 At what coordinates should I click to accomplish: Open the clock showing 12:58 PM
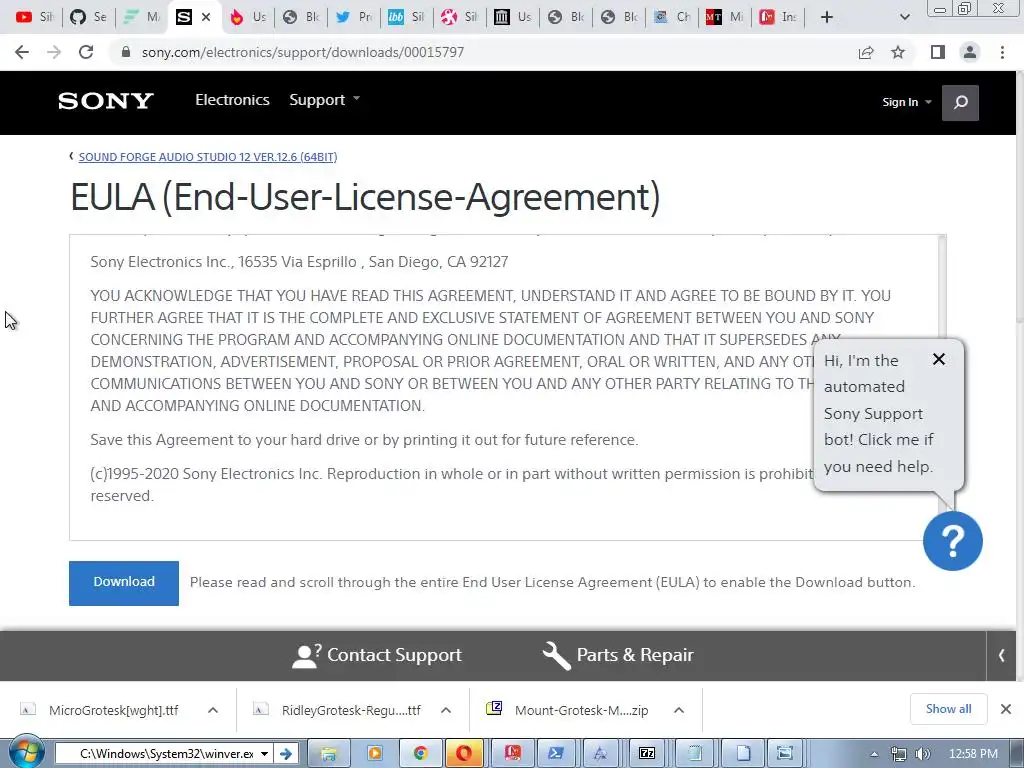coord(973,754)
